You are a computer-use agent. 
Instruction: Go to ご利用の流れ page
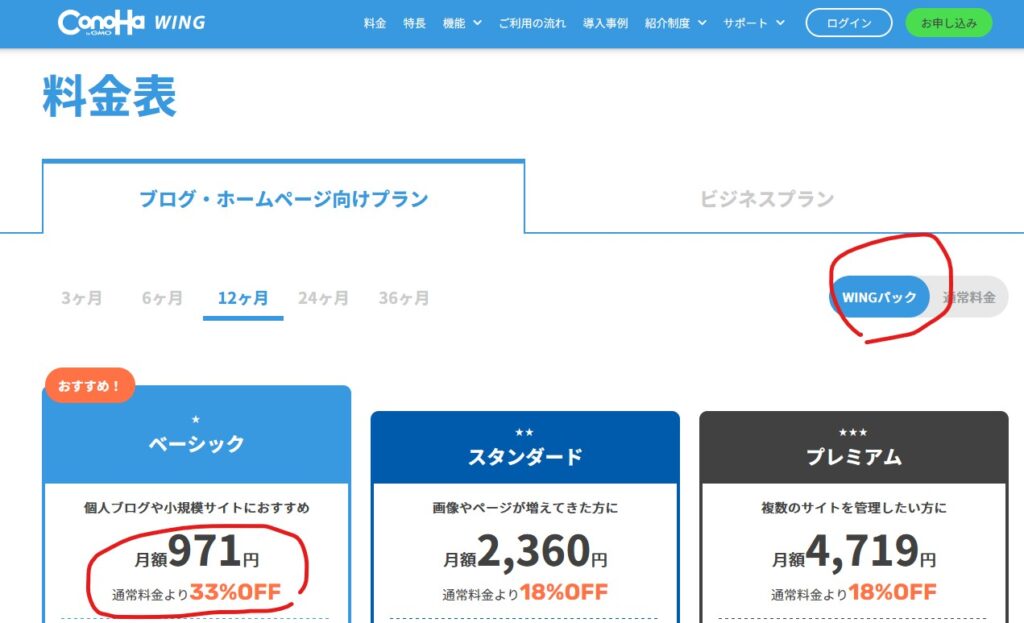click(x=532, y=23)
